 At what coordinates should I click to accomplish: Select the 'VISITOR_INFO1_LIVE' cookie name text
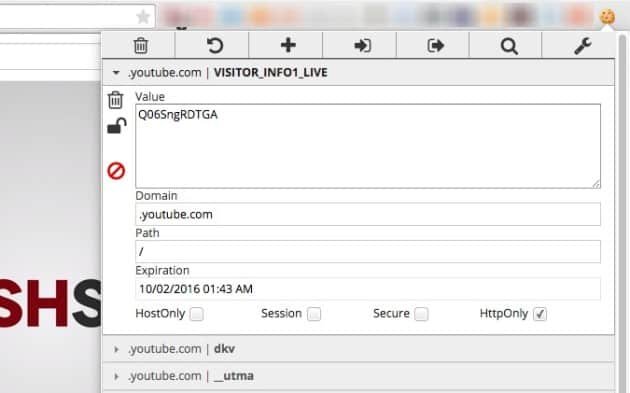click(270, 73)
